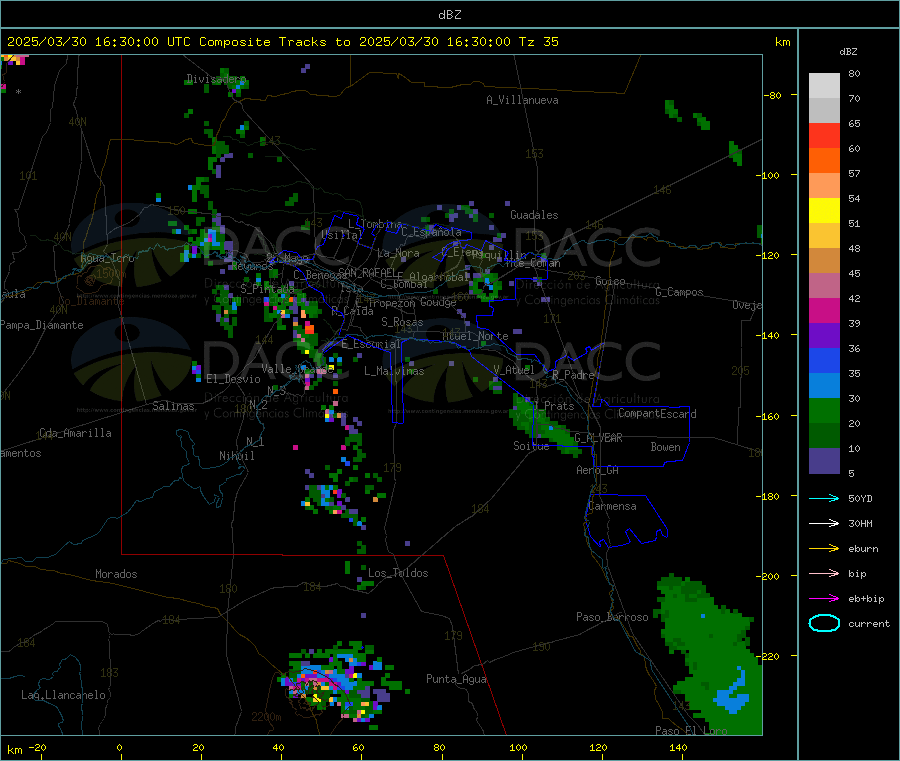Click the Bowen place label
Image resolution: width=900 pixels, height=761 pixels.
665,447
